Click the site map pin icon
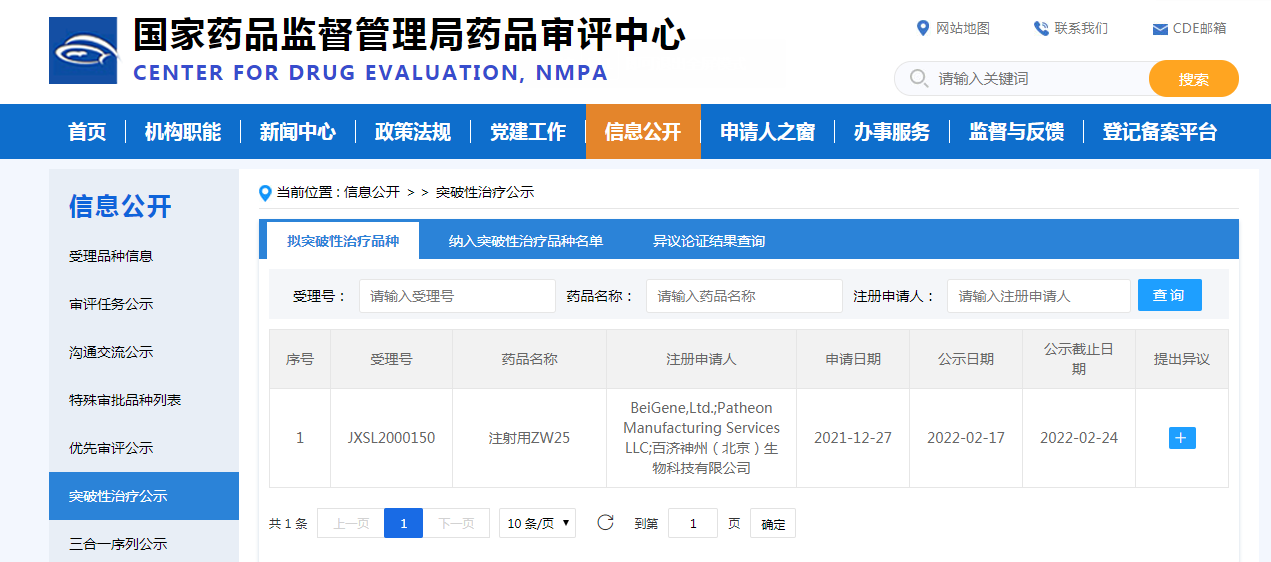 pyautogui.click(x=923, y=28)
